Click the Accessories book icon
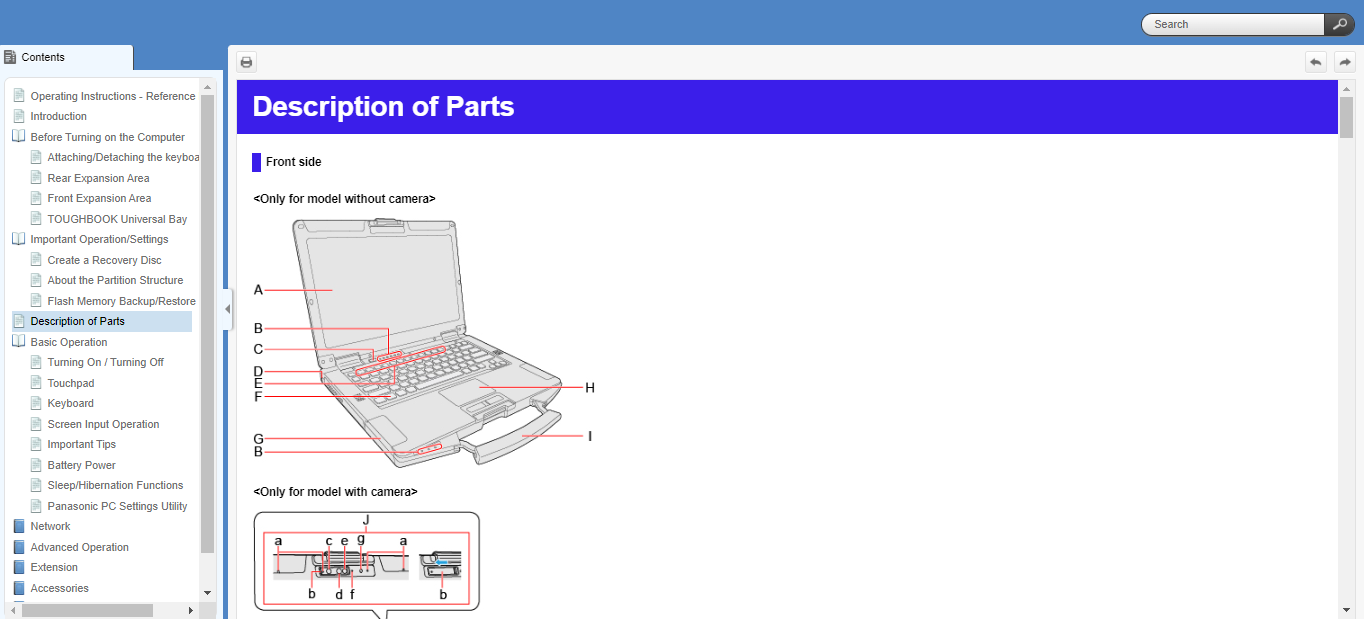 18,588
